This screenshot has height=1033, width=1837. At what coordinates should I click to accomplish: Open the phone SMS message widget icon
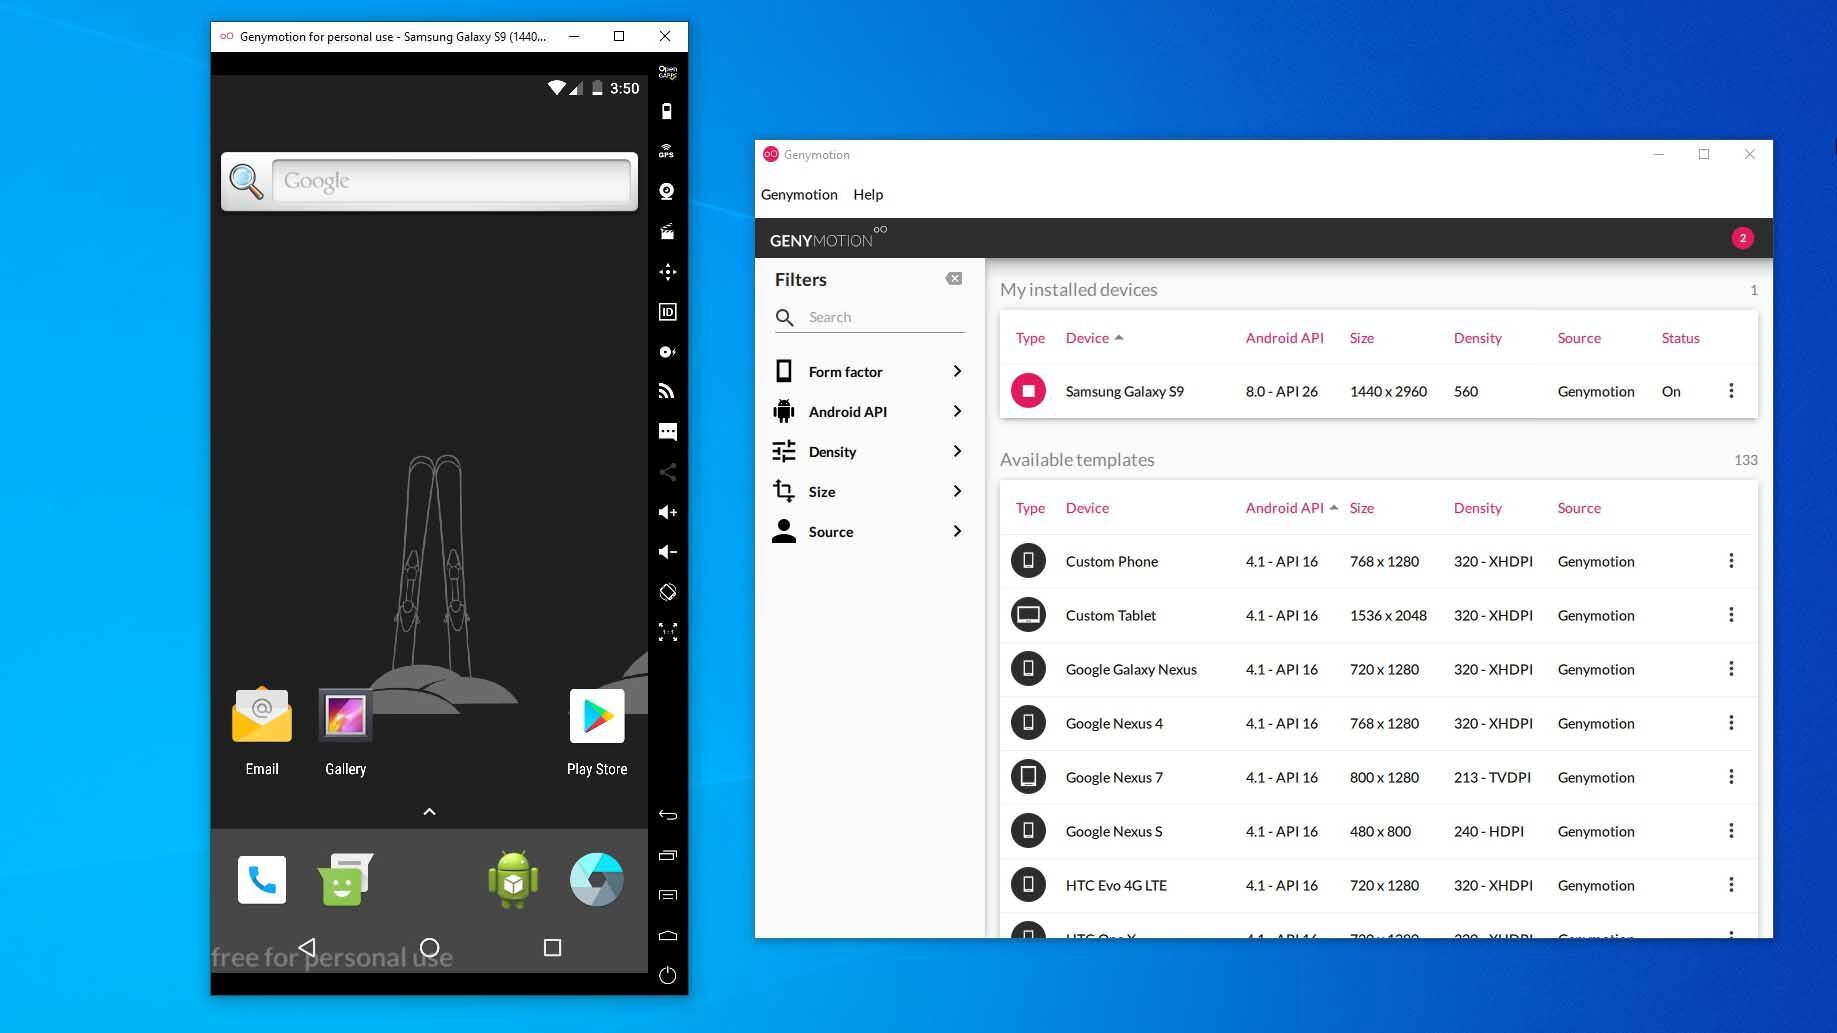(x=667, y=432)
